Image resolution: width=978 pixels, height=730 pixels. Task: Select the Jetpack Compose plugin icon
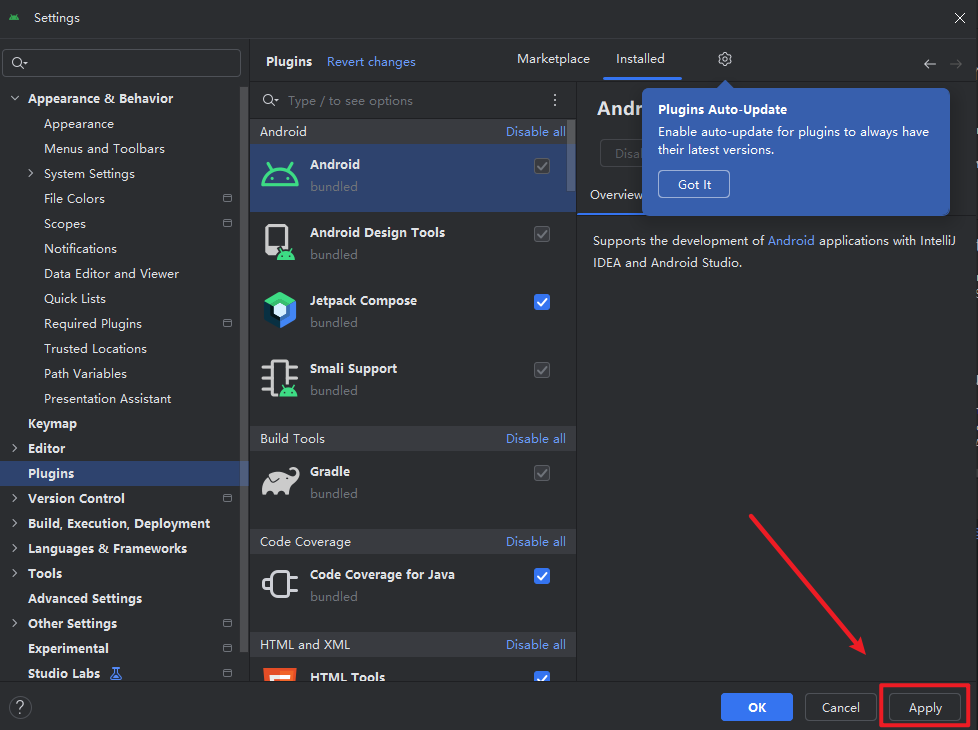point(280,310)
